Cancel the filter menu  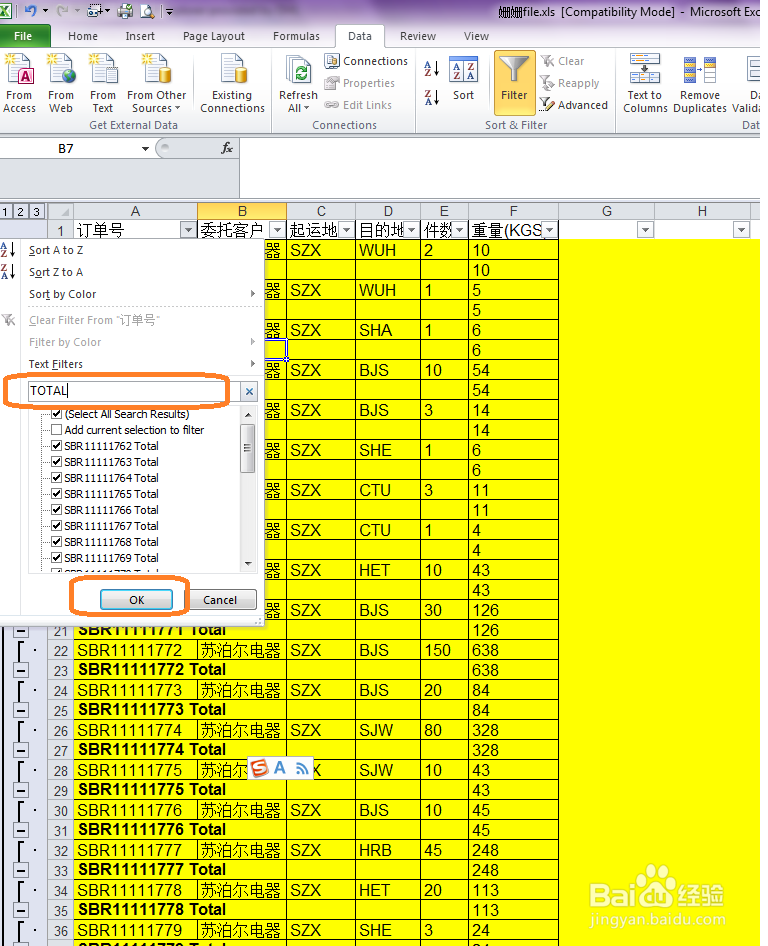click(220, 600)
